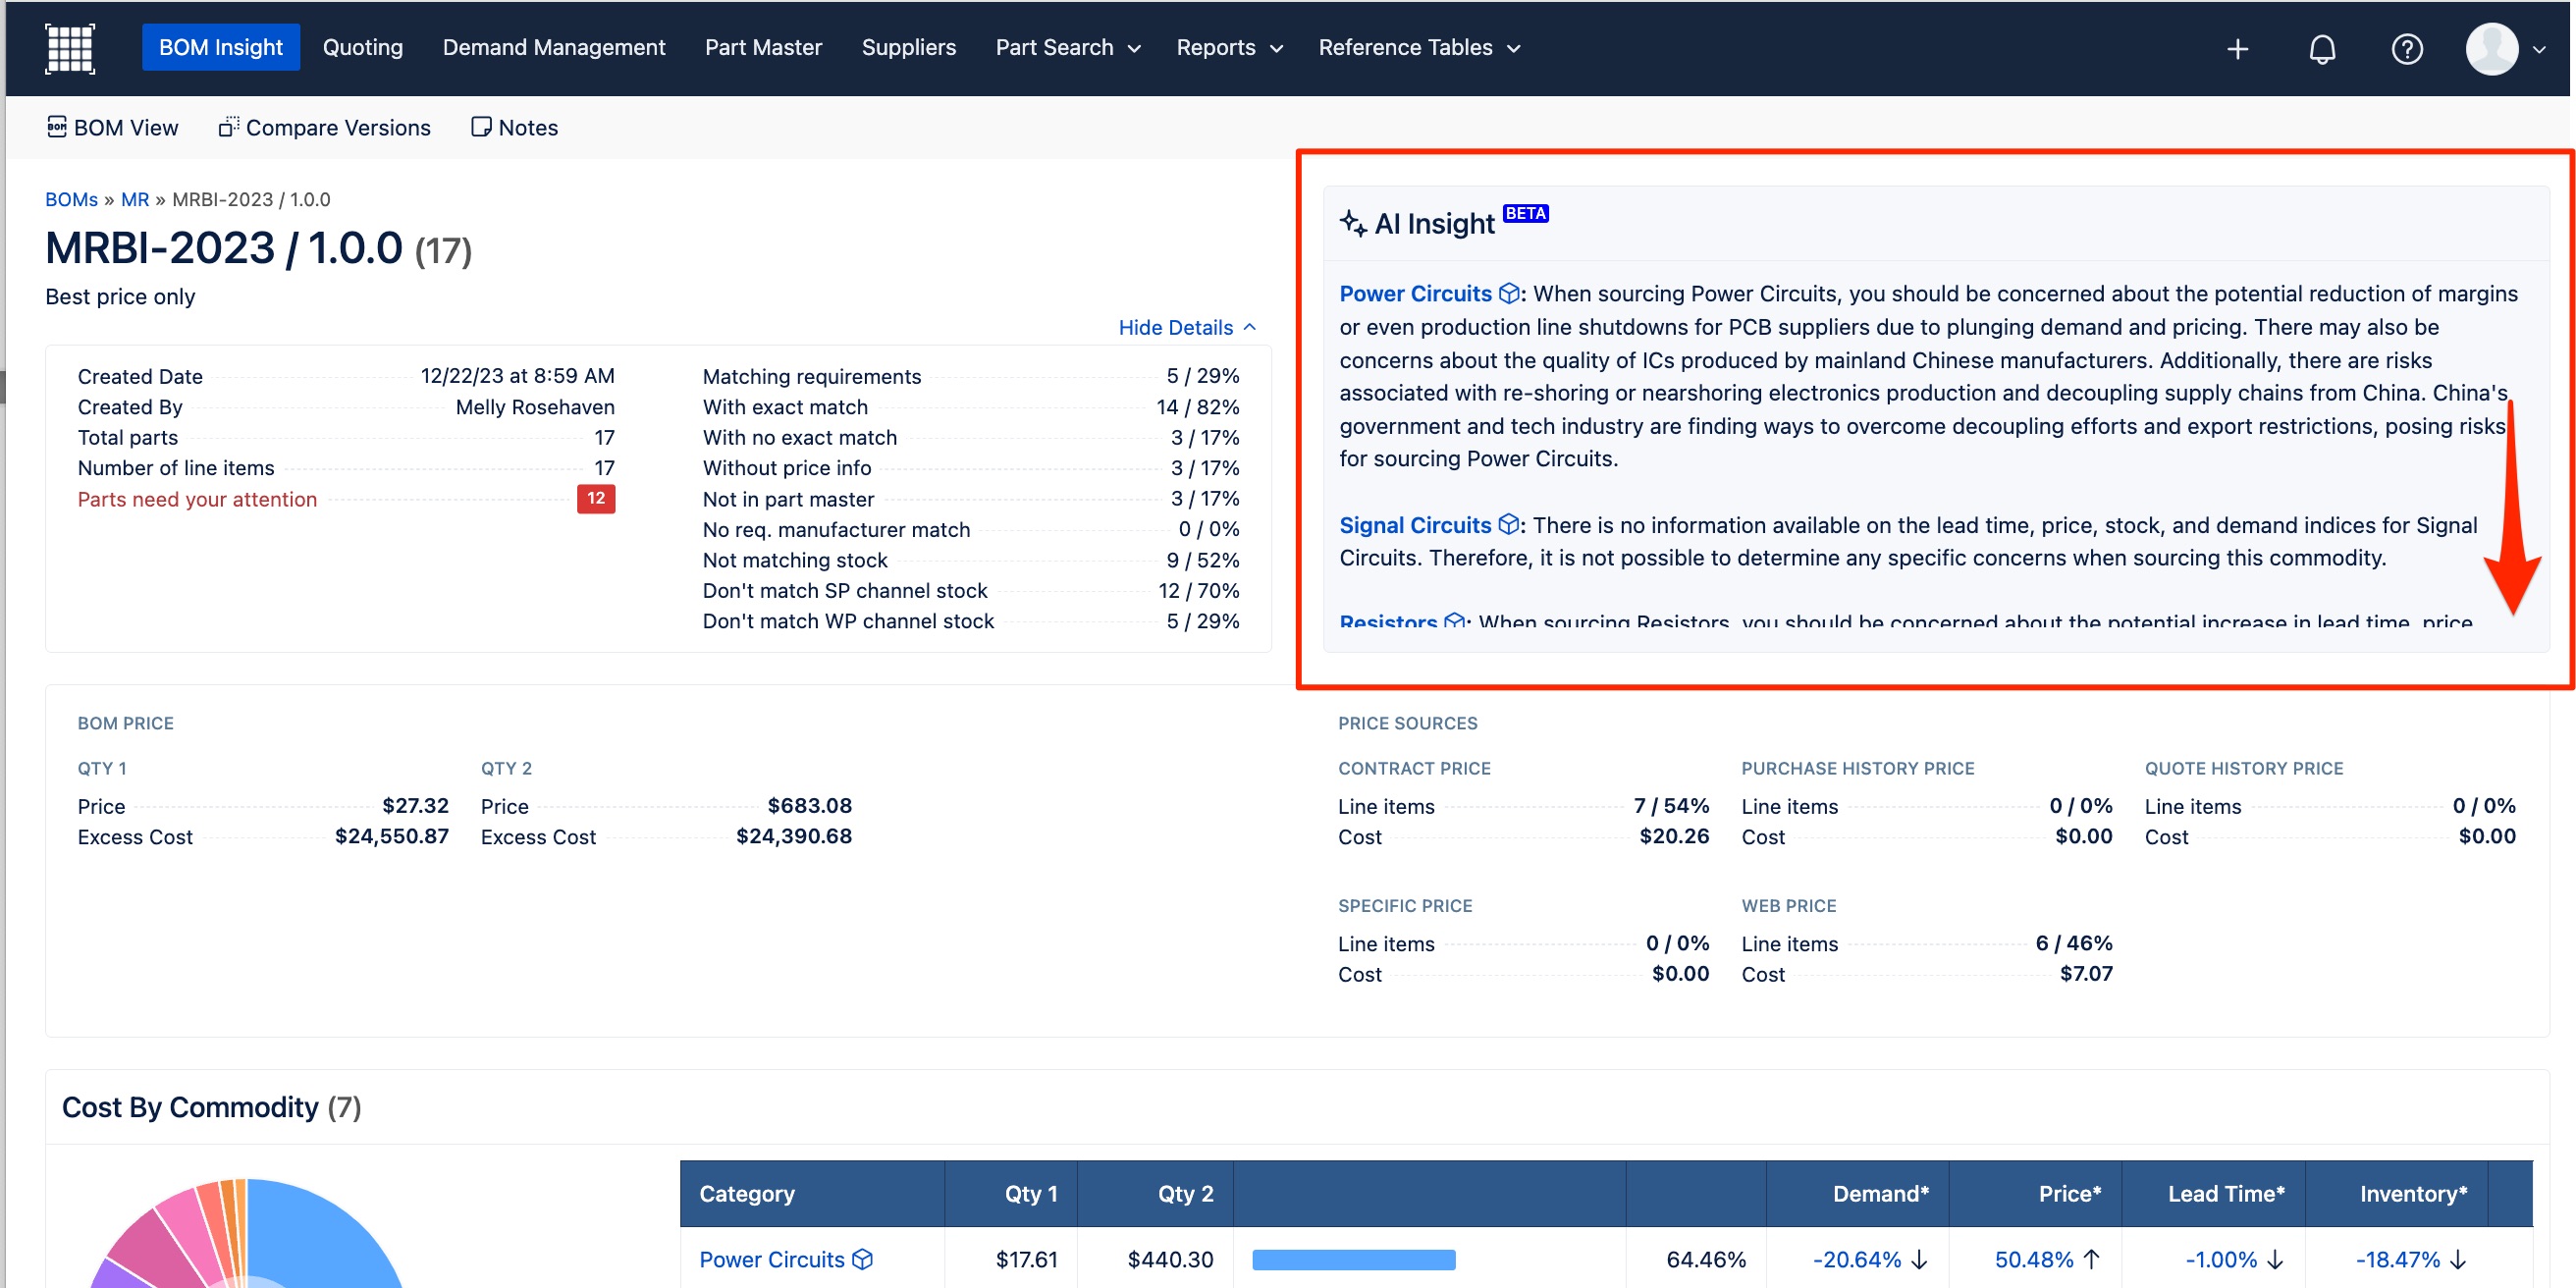Click Contract Price cost $20.26
The image size is (2576, 1288).
1674,835
